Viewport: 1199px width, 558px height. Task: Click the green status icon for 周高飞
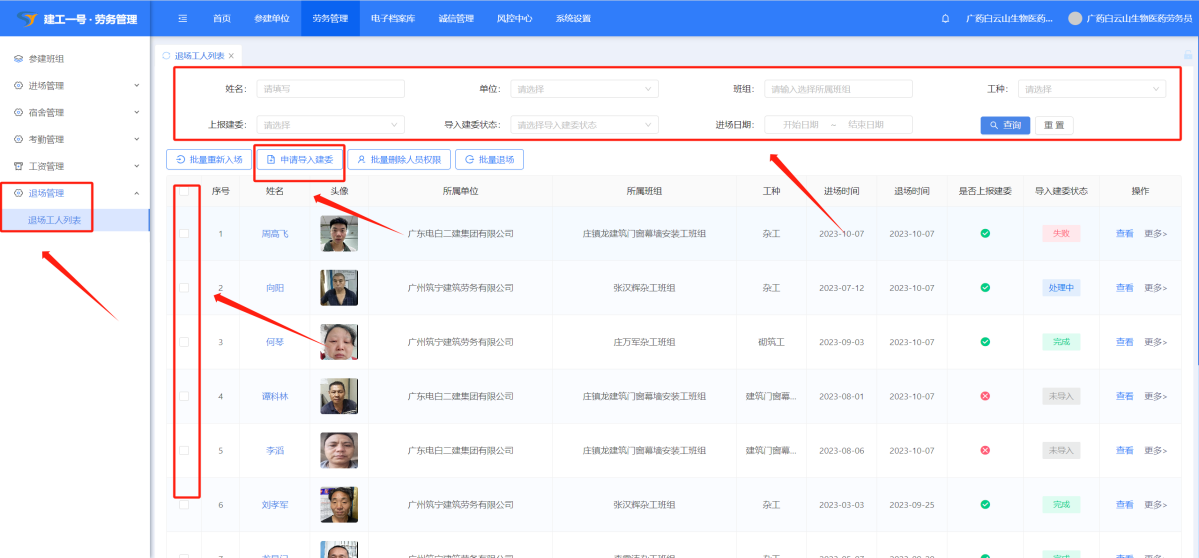[985, 233]
